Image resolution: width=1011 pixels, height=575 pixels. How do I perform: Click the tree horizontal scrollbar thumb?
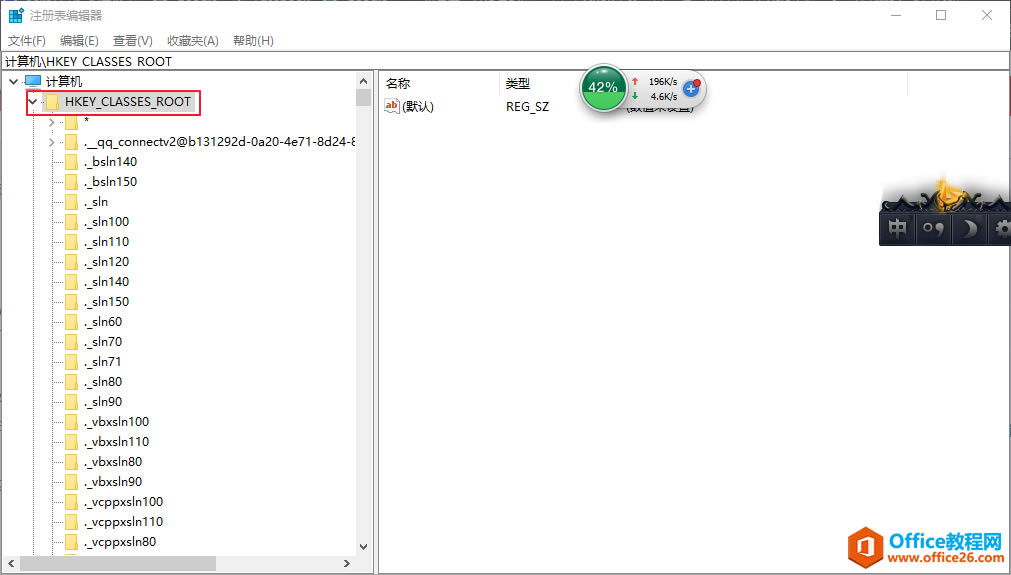tap(118, 563)
